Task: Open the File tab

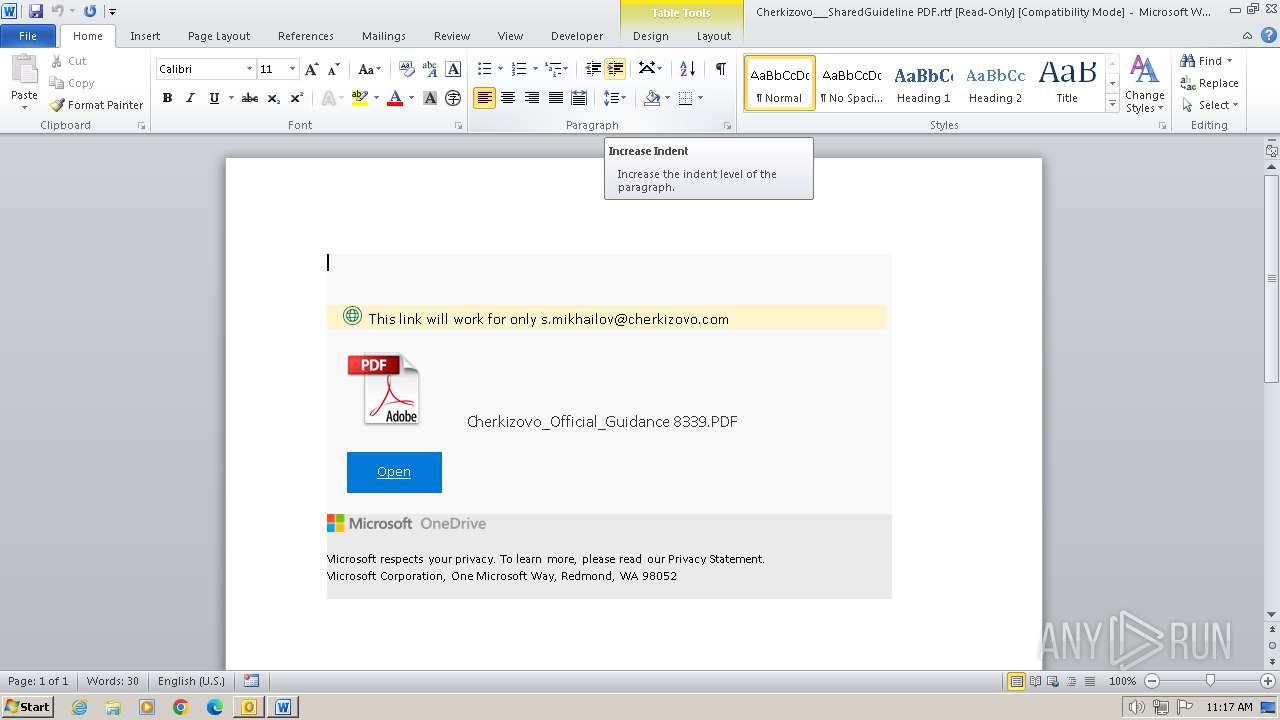Action: point(28,35)
